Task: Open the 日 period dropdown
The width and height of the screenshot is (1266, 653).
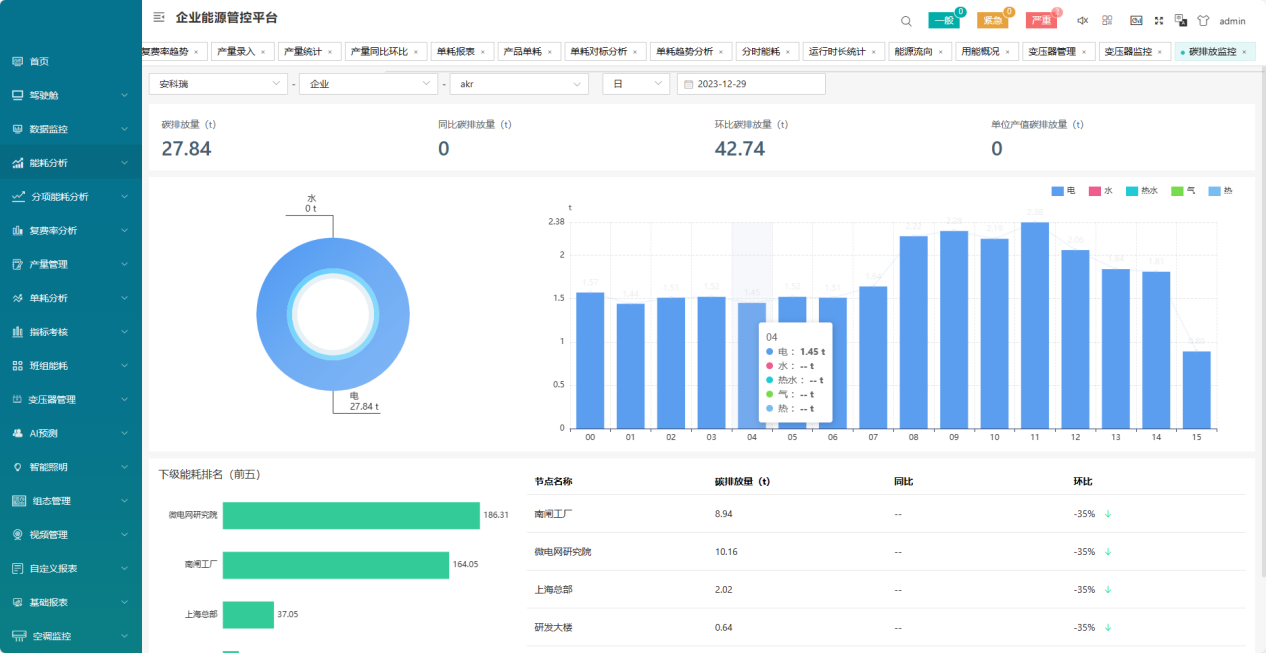Action: pyautogui.click(x=635, y=85)
